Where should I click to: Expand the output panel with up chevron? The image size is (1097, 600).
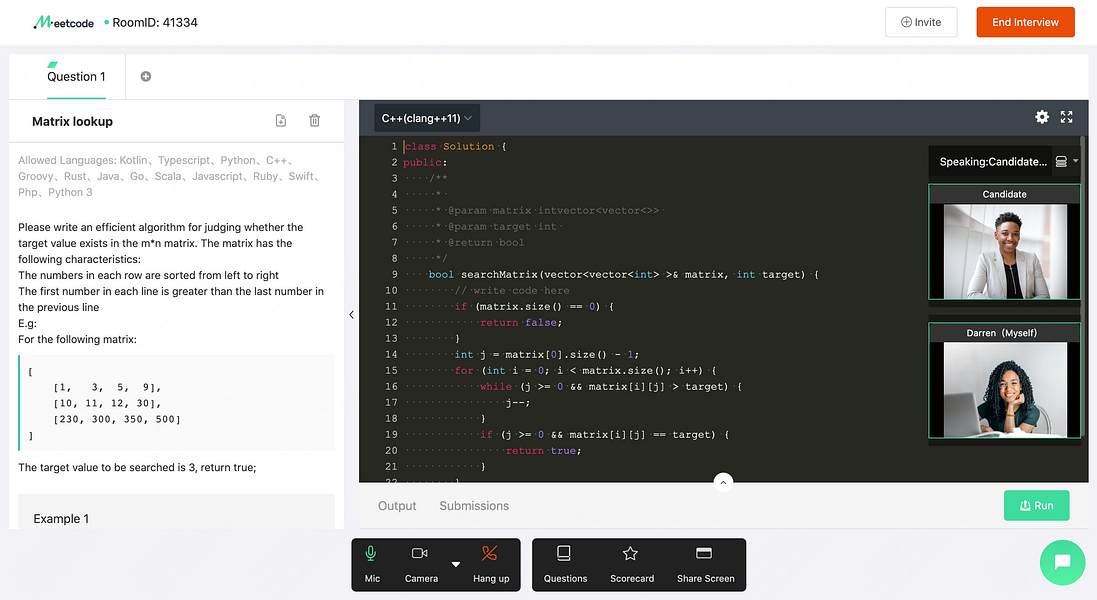pyautogui.click(x=723, y=482)
